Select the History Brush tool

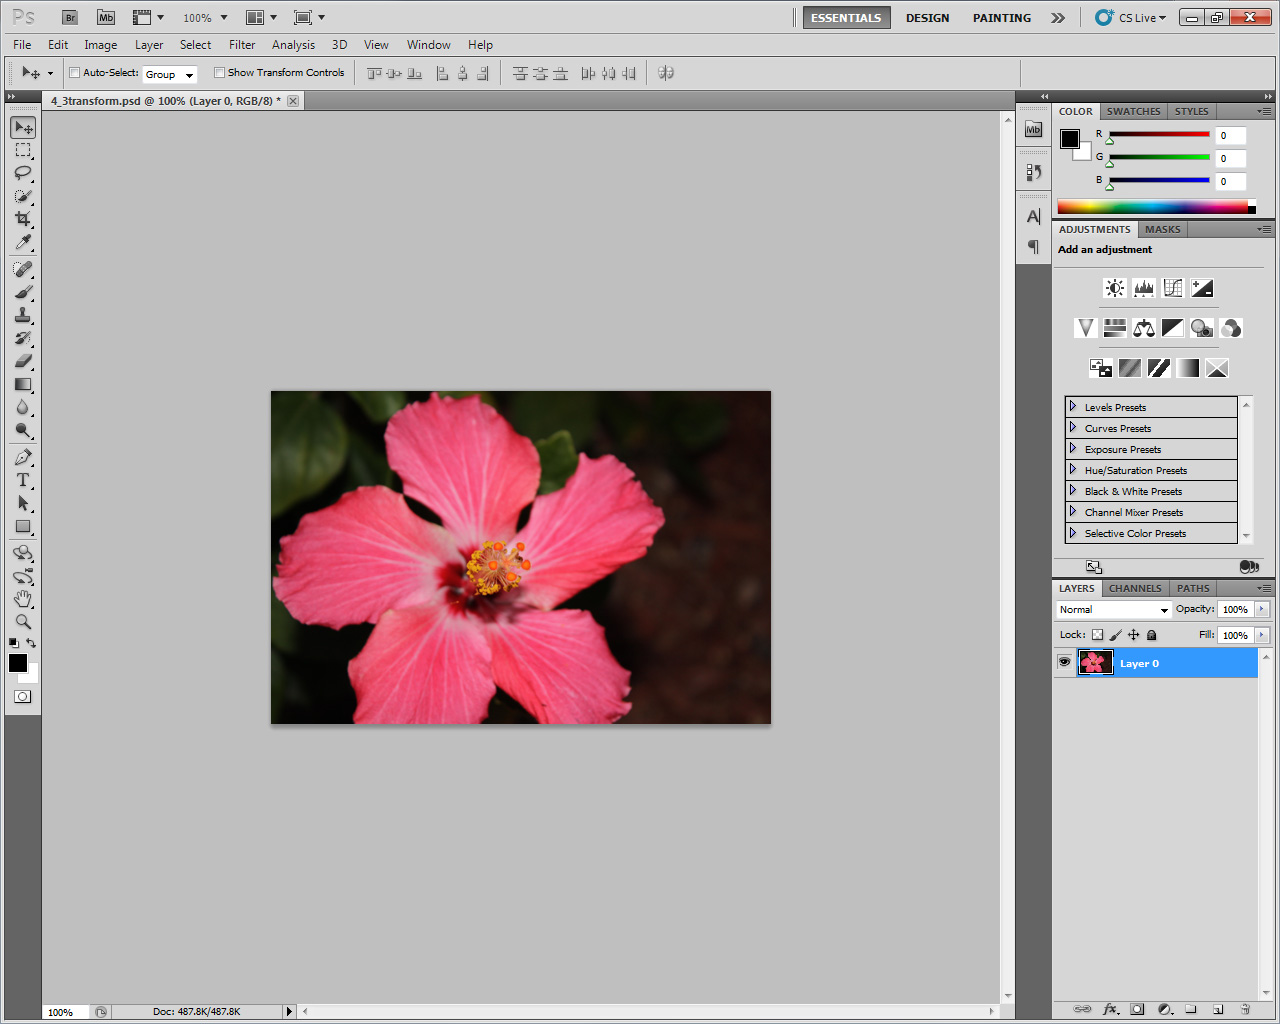click(23, 338)
